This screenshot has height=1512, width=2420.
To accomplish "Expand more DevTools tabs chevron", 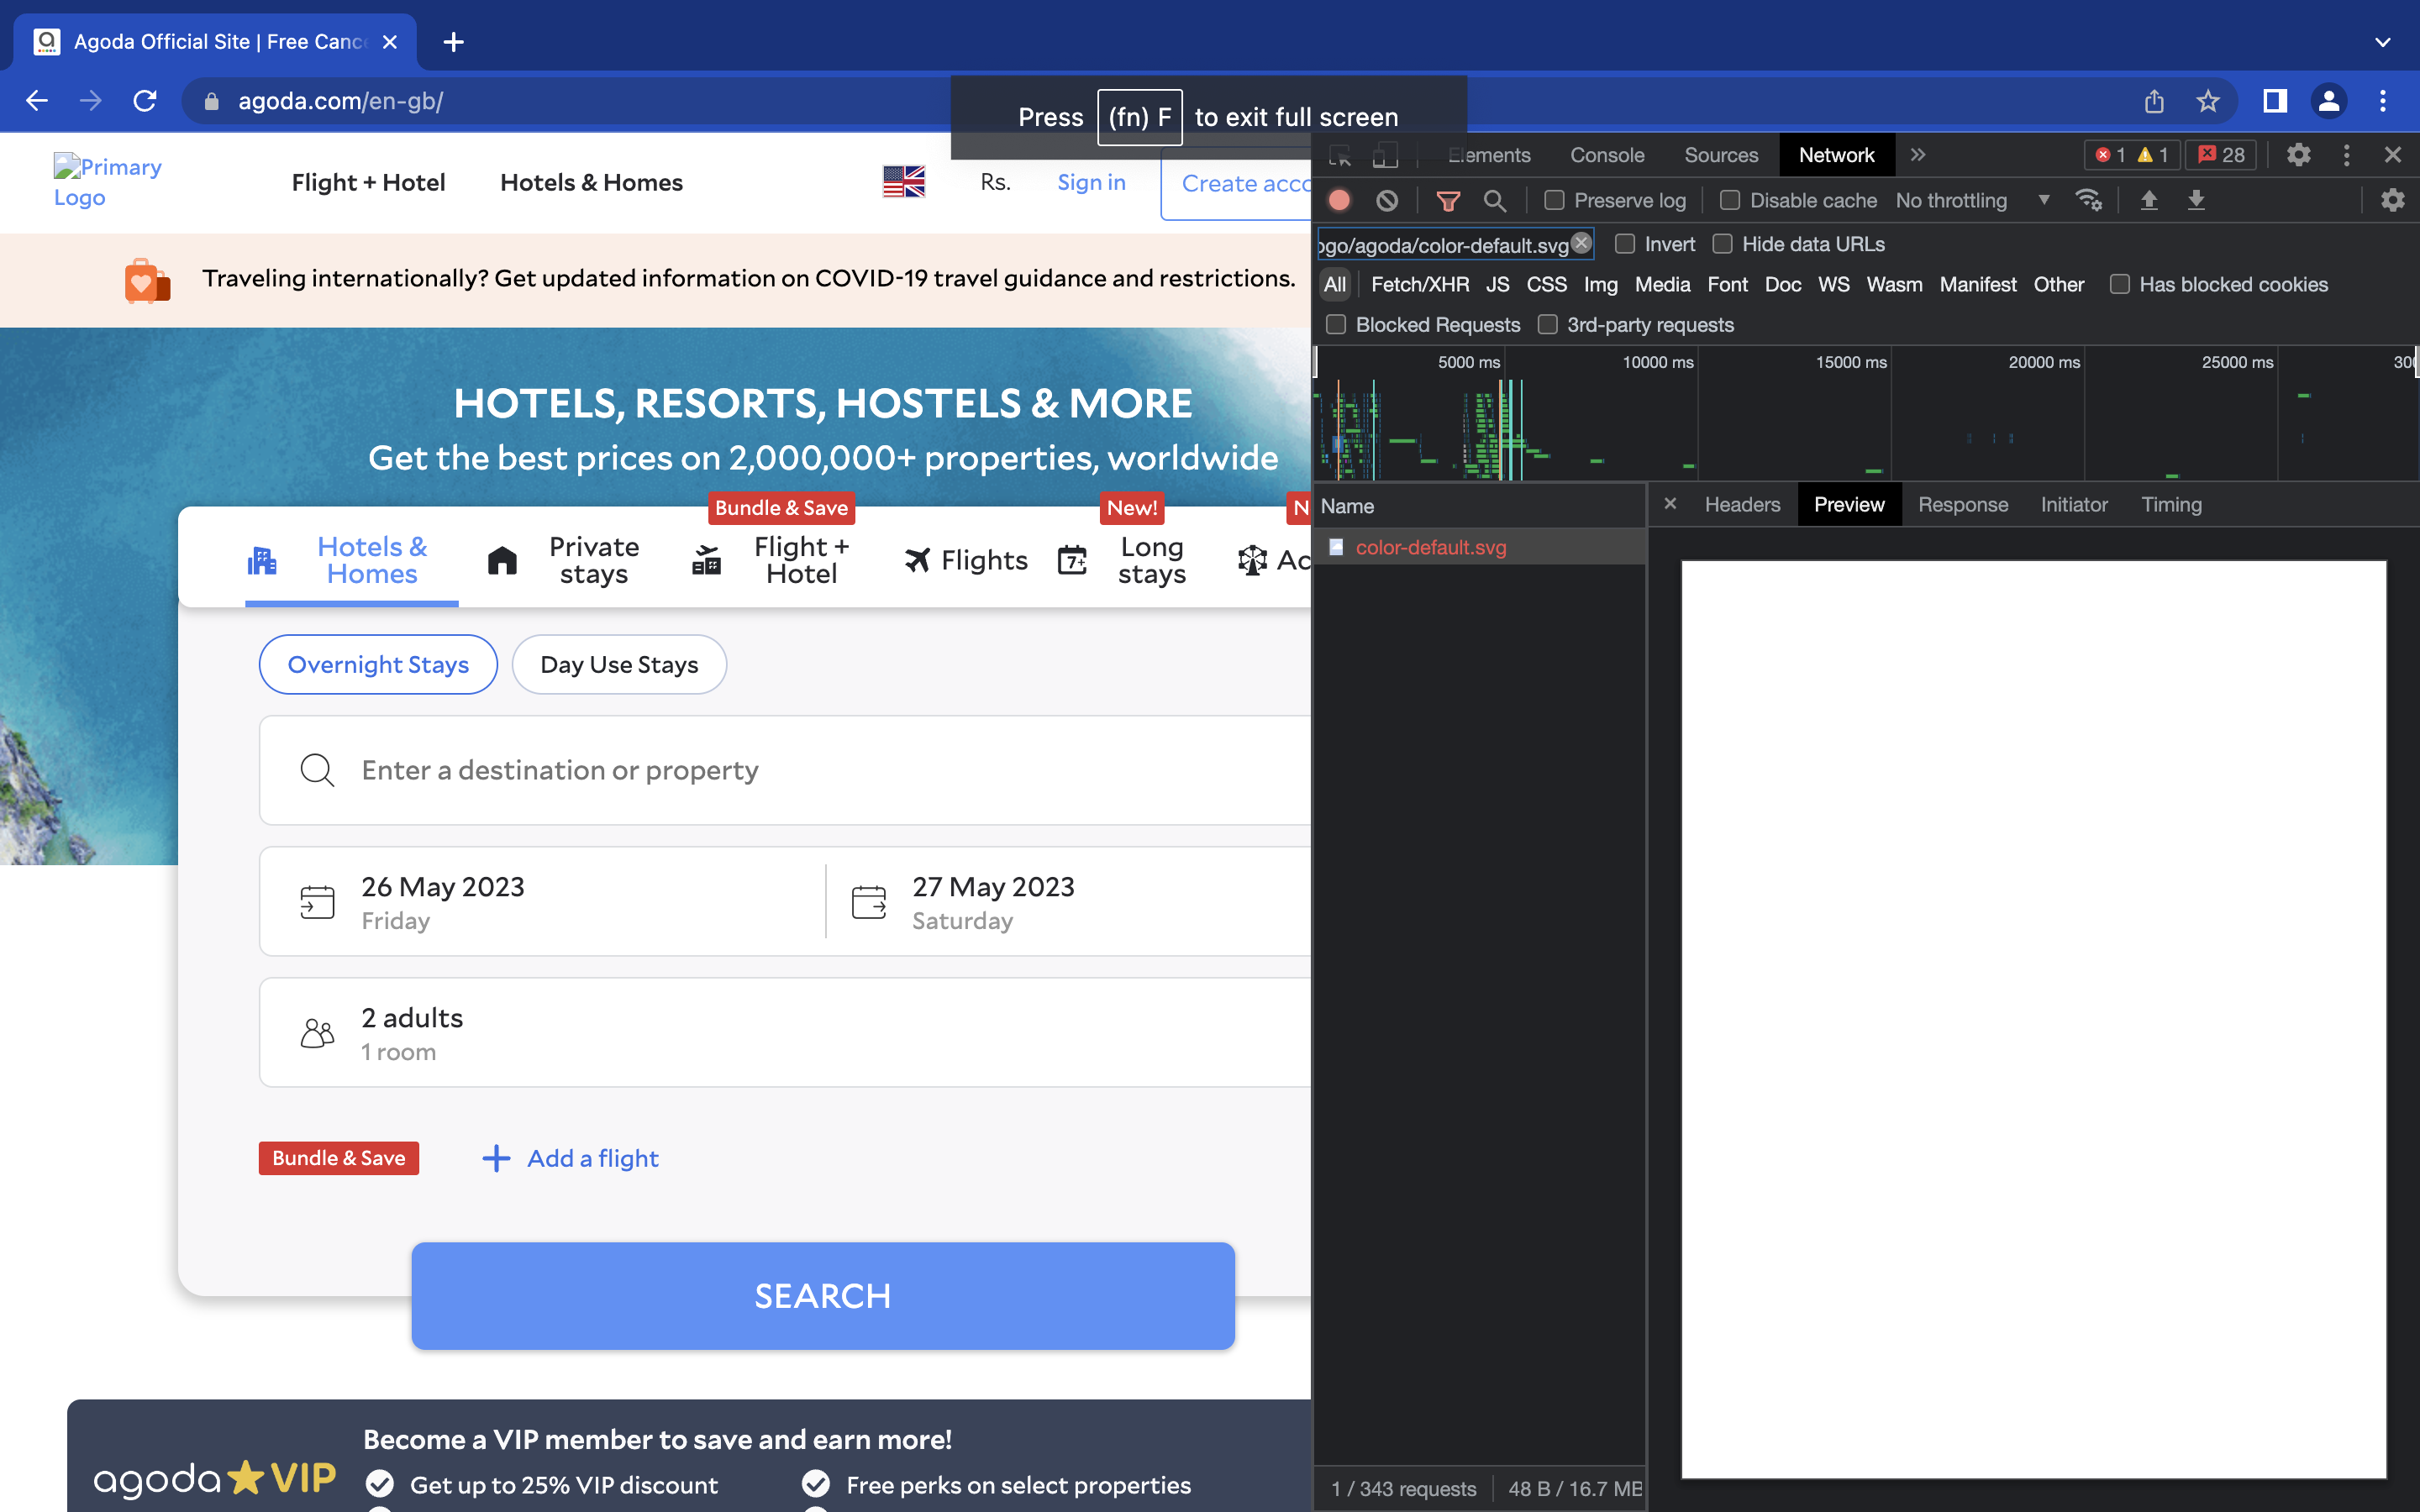I will coord(1917,155).
